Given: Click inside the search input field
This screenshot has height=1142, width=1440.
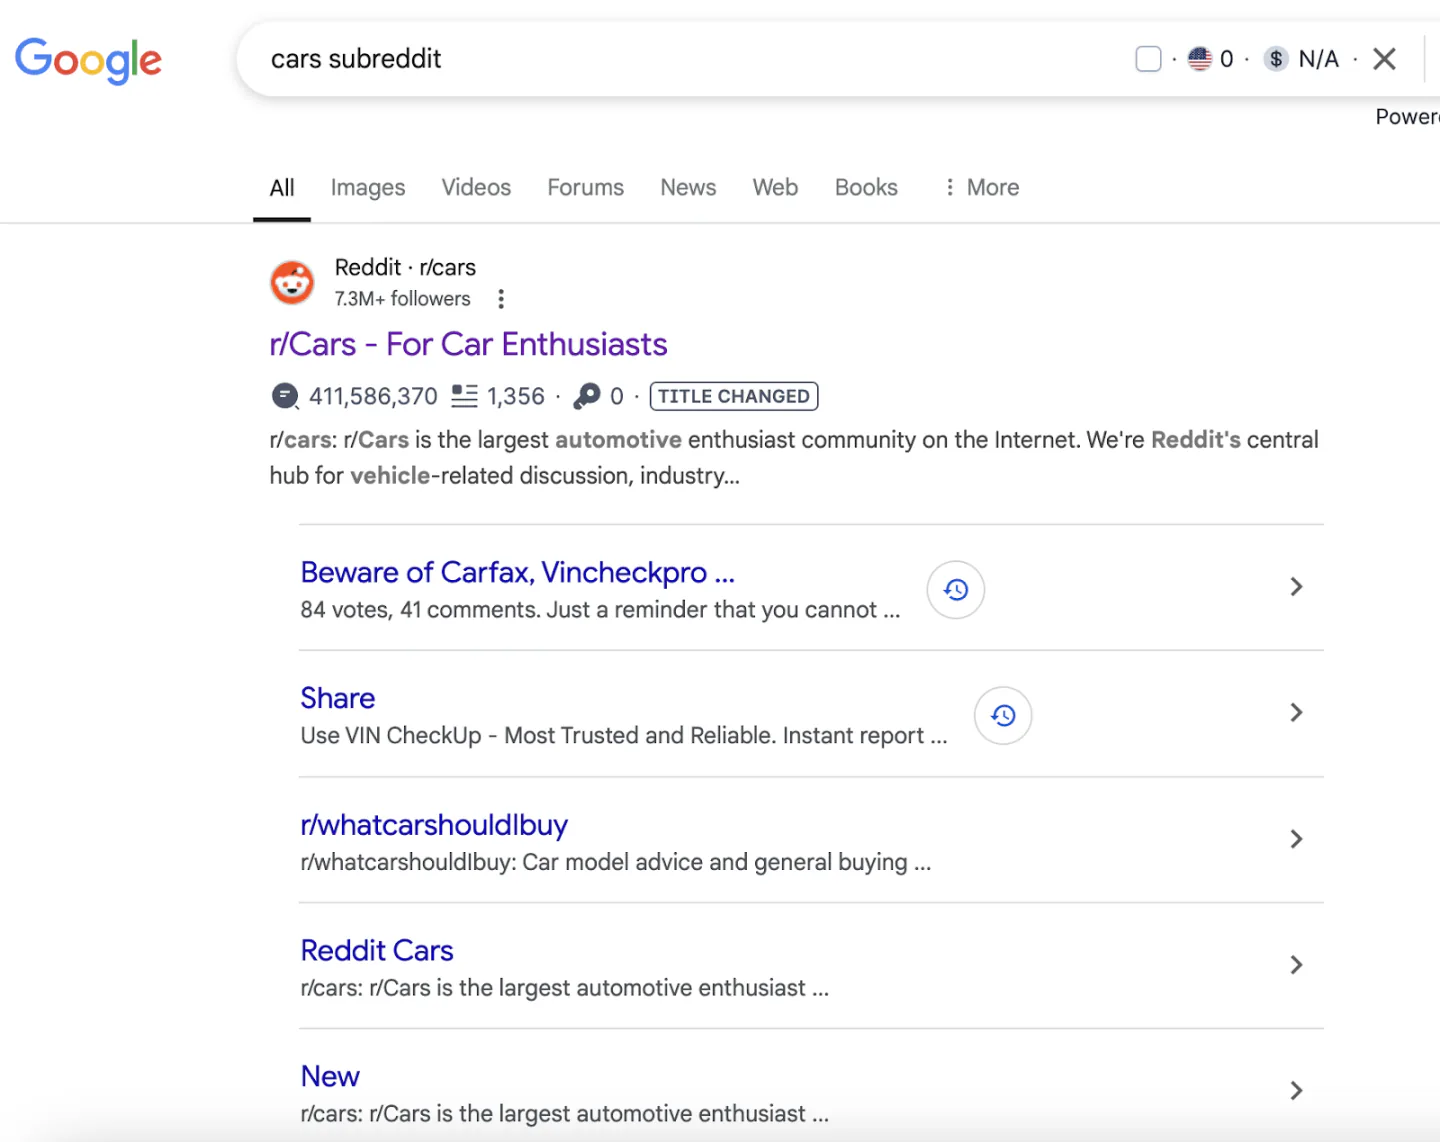Looking at the screenshot, I should (x=690, y=59).
